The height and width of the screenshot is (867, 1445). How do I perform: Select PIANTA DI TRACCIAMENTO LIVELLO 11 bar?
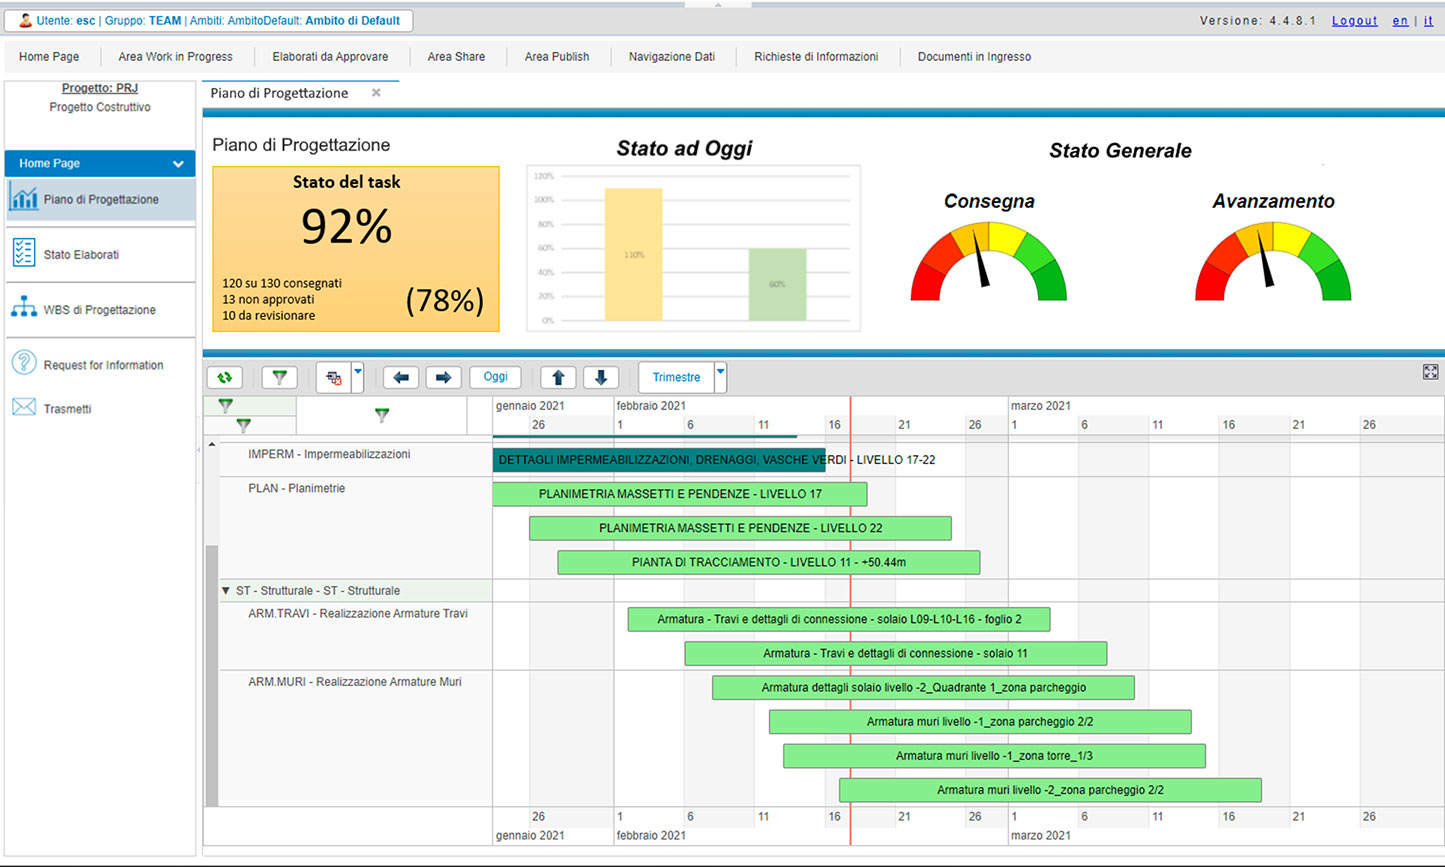click(769, 562)
